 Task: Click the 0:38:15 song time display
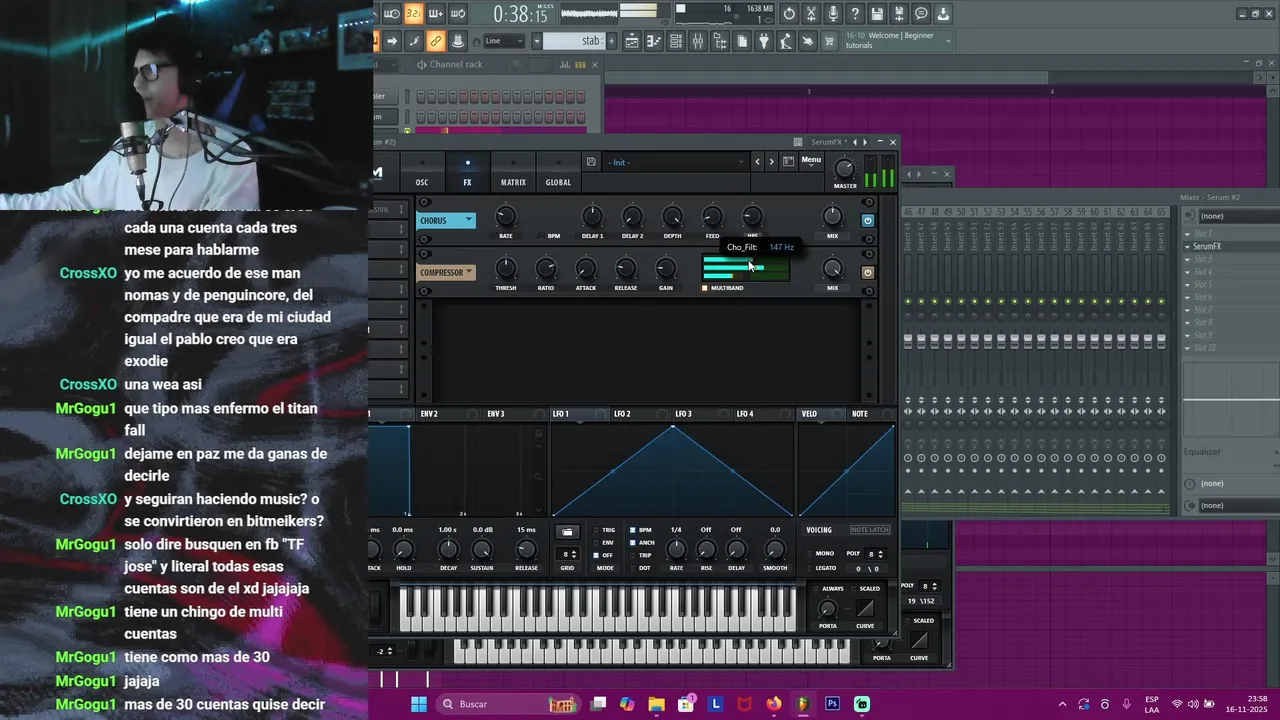pyautogui.click(x=520, y=14)
